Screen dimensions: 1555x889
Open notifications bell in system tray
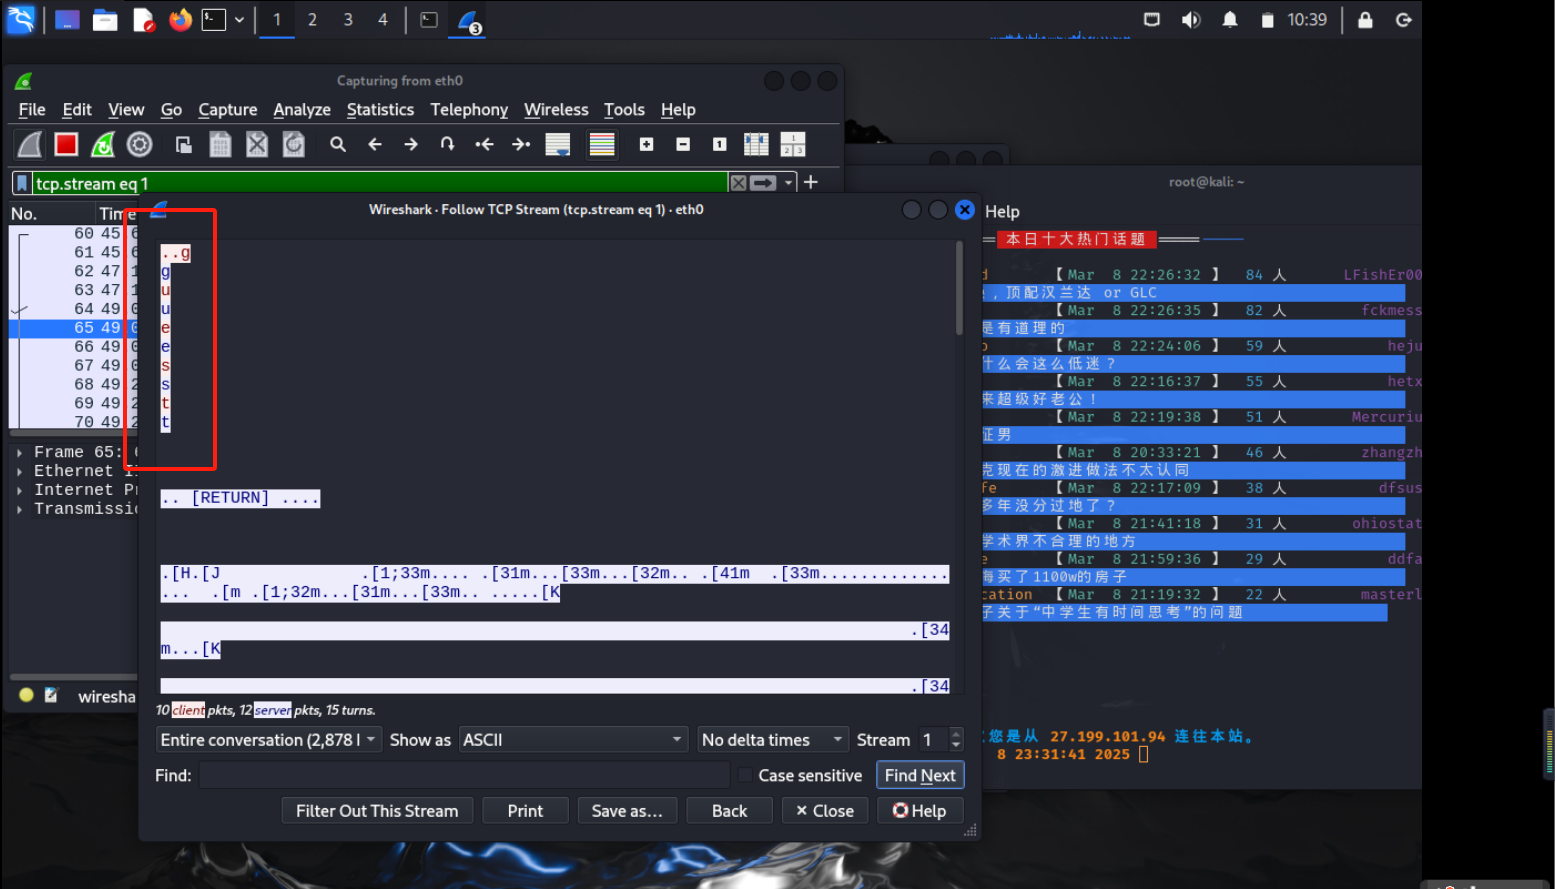(x=1230, y=20)
